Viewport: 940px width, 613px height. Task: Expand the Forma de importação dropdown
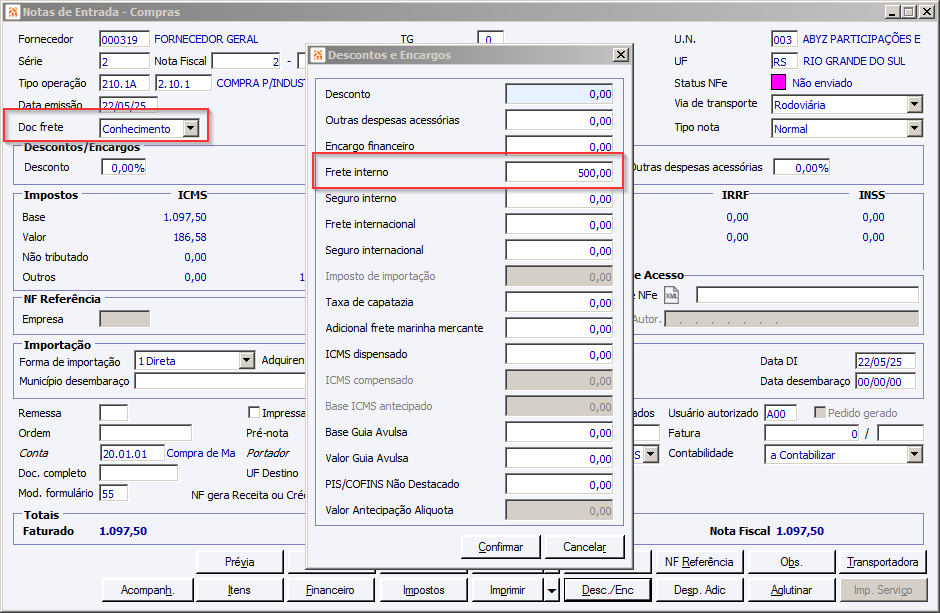click(x=246, y=361)
